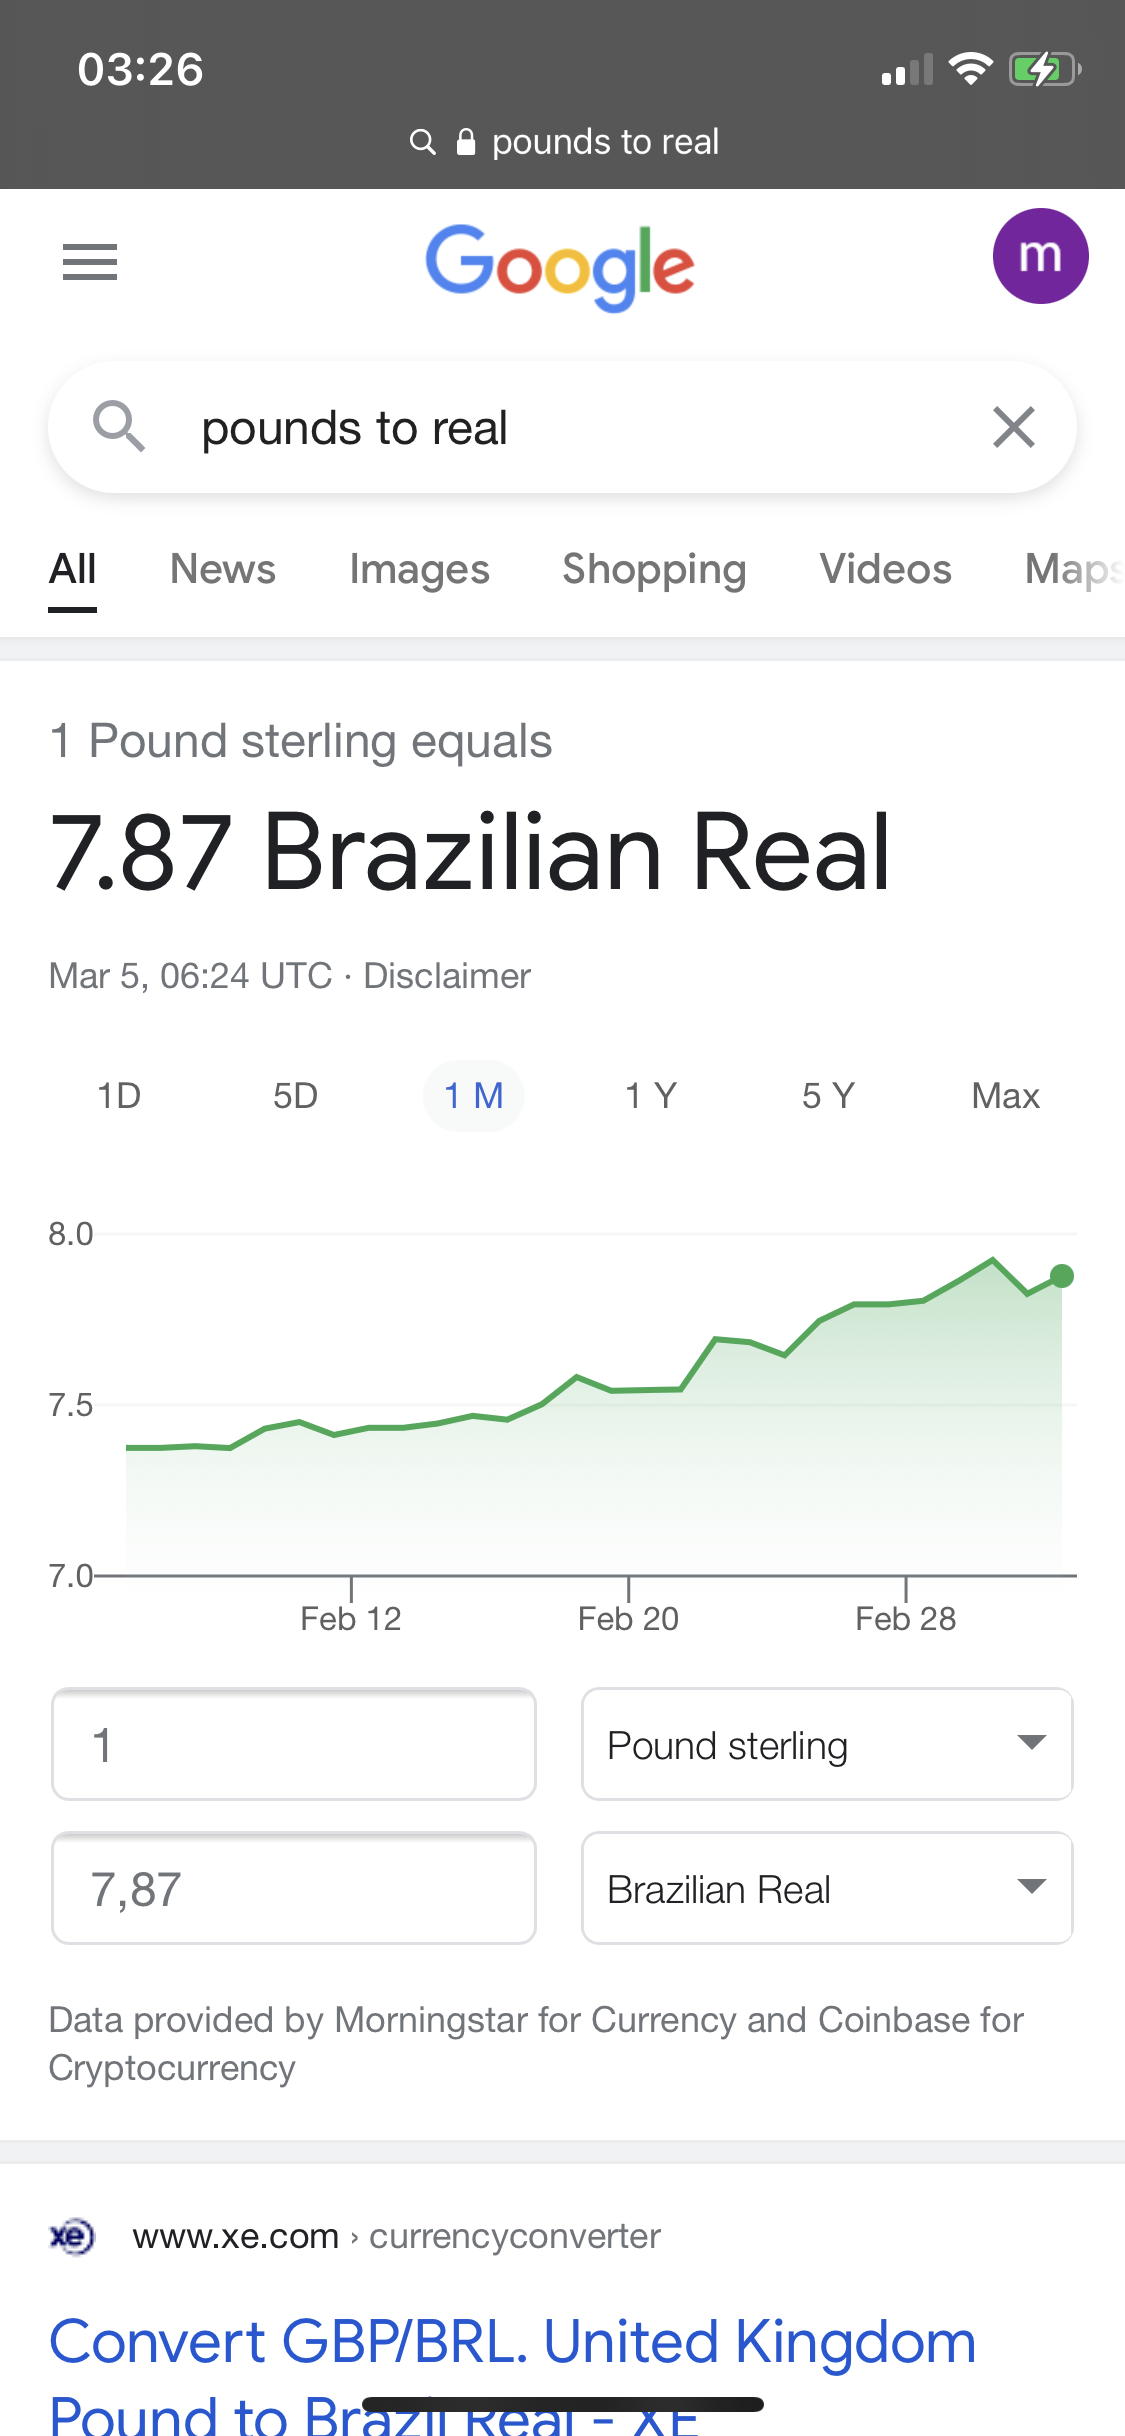Tap the purple account avatar
The image size is (1125, 2436).
pyautogui.click(x=1040, y=256)
